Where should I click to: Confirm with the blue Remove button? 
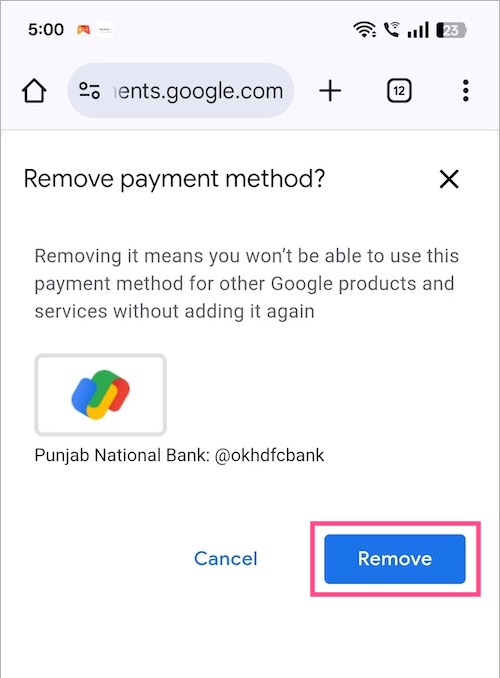[x=395, y=559]
